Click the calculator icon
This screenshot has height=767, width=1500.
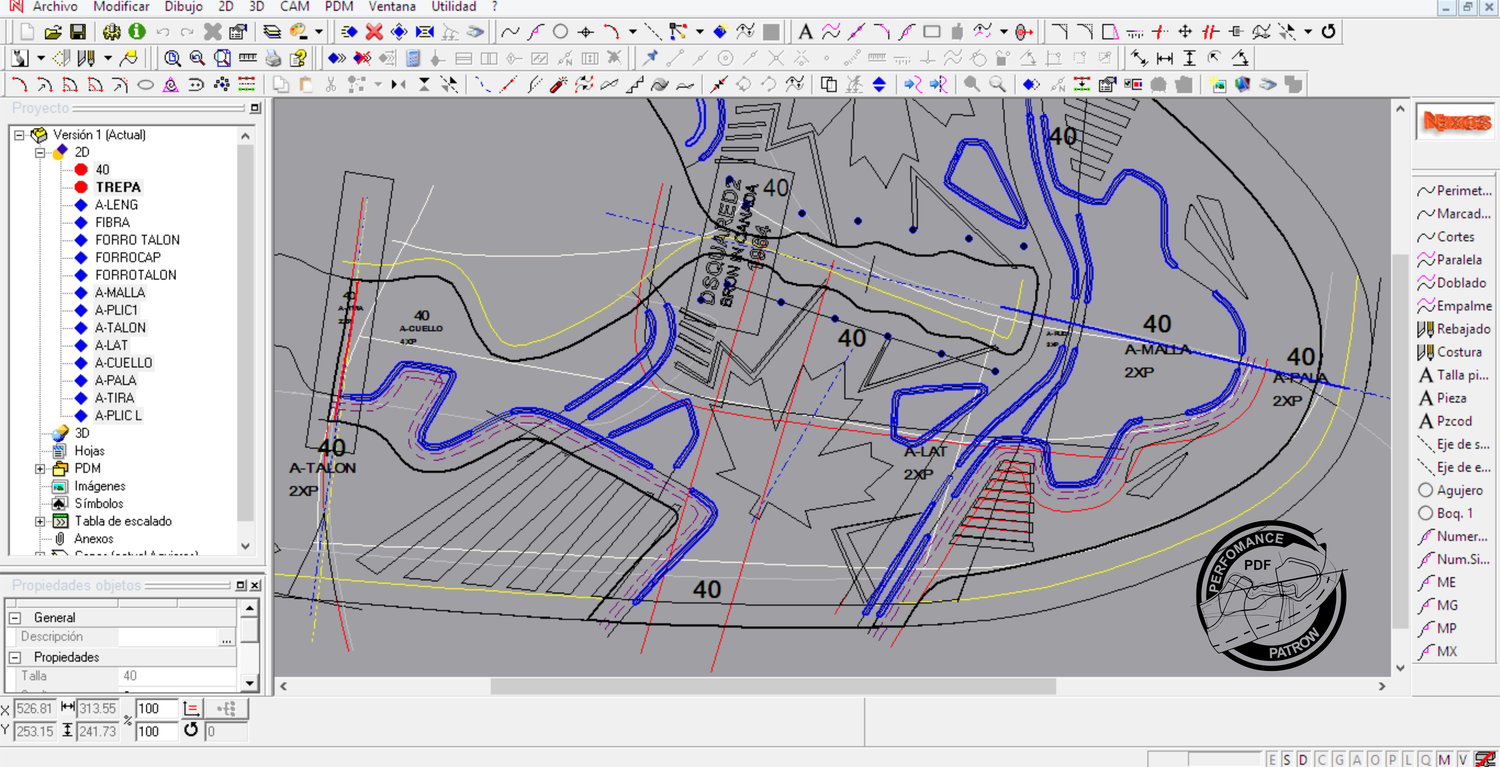point(413,58)
